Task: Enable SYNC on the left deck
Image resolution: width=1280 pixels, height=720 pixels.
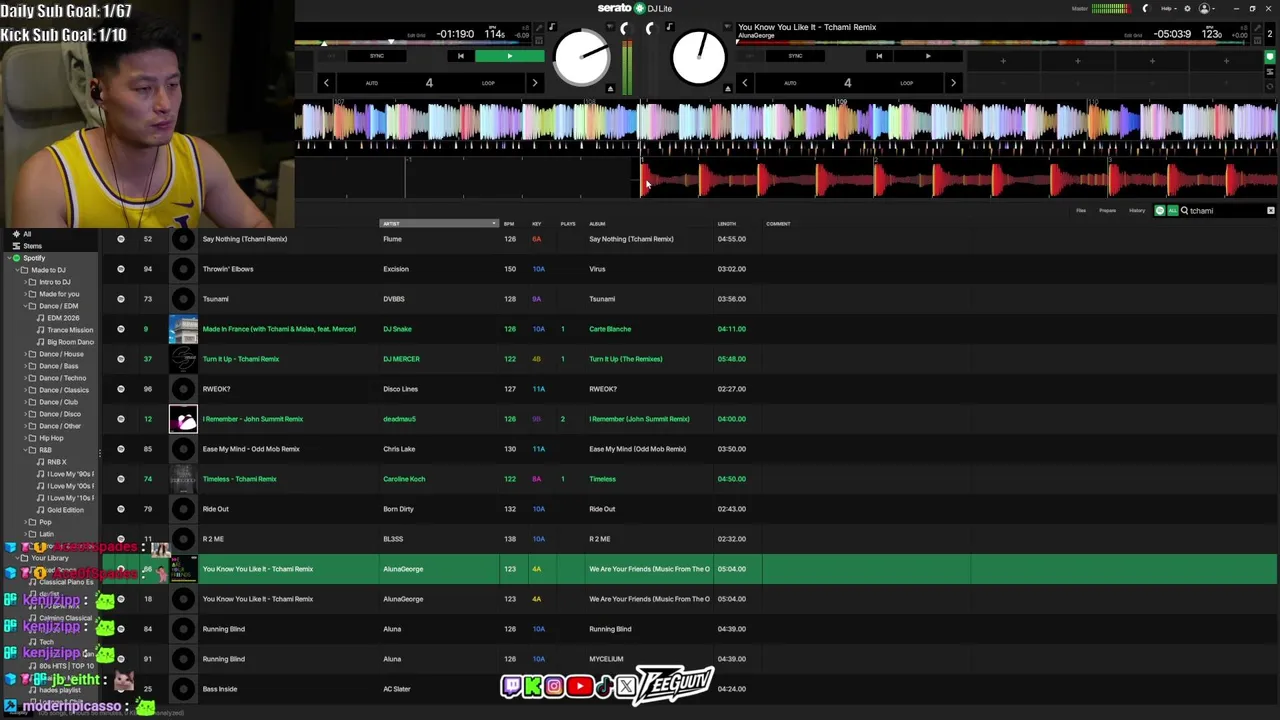Action: 377,56
